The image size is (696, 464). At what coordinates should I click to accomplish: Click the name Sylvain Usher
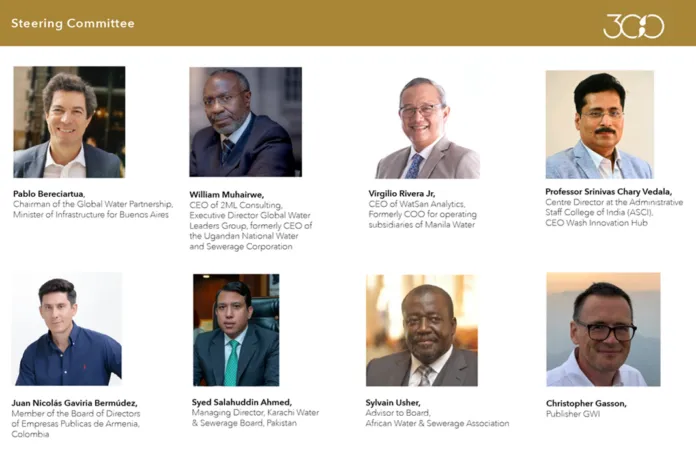(393, 403)
